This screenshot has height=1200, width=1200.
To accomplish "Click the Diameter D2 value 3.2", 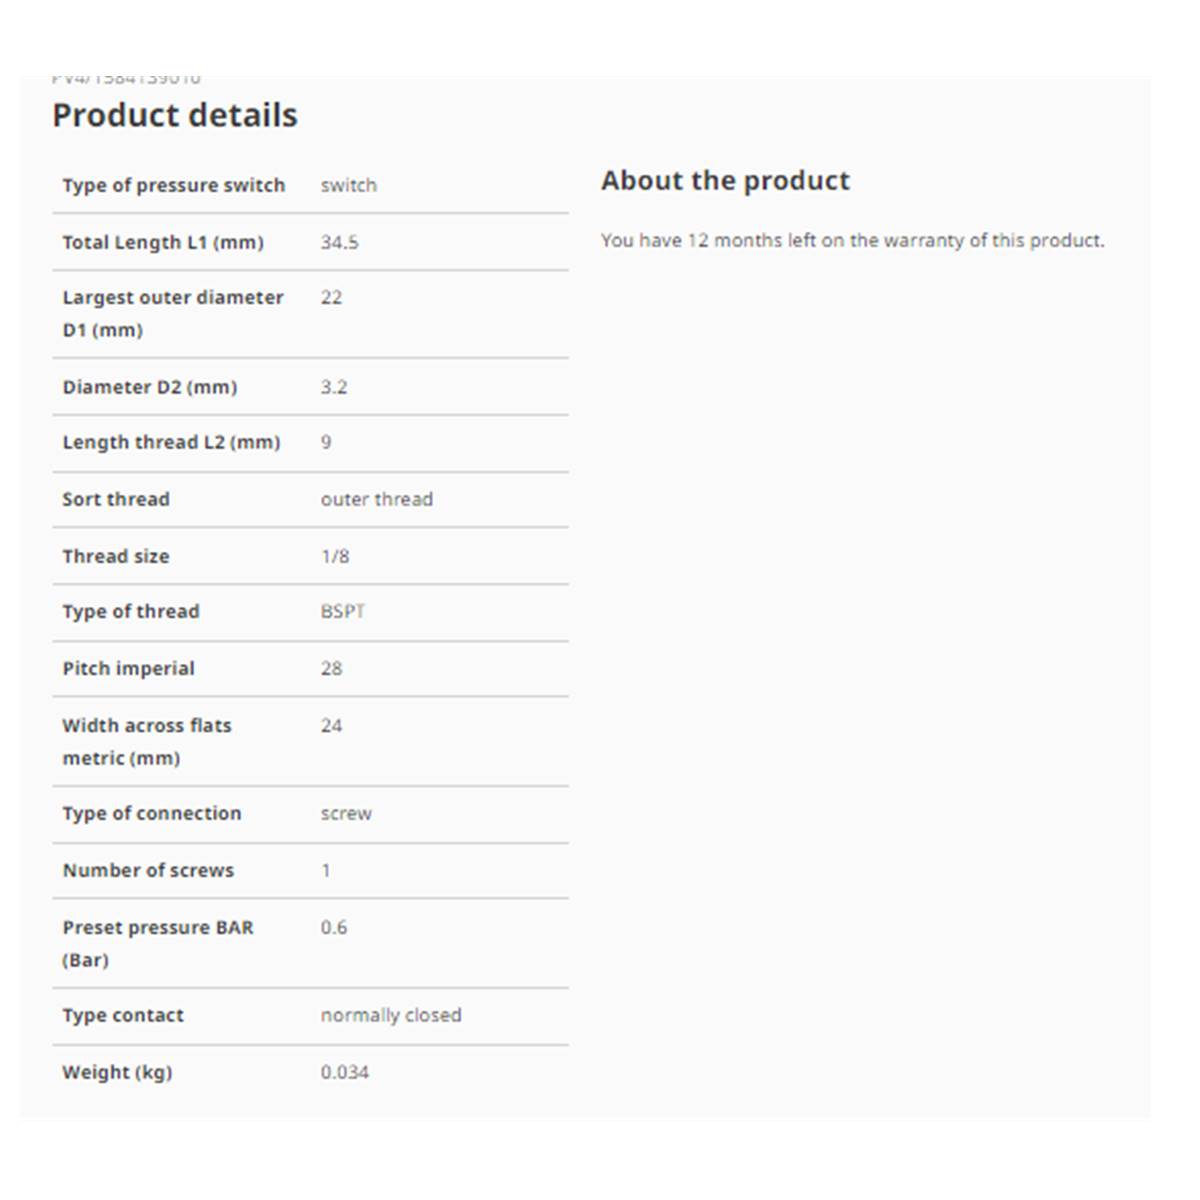I will pyautogui.click(x=334, y=388).
